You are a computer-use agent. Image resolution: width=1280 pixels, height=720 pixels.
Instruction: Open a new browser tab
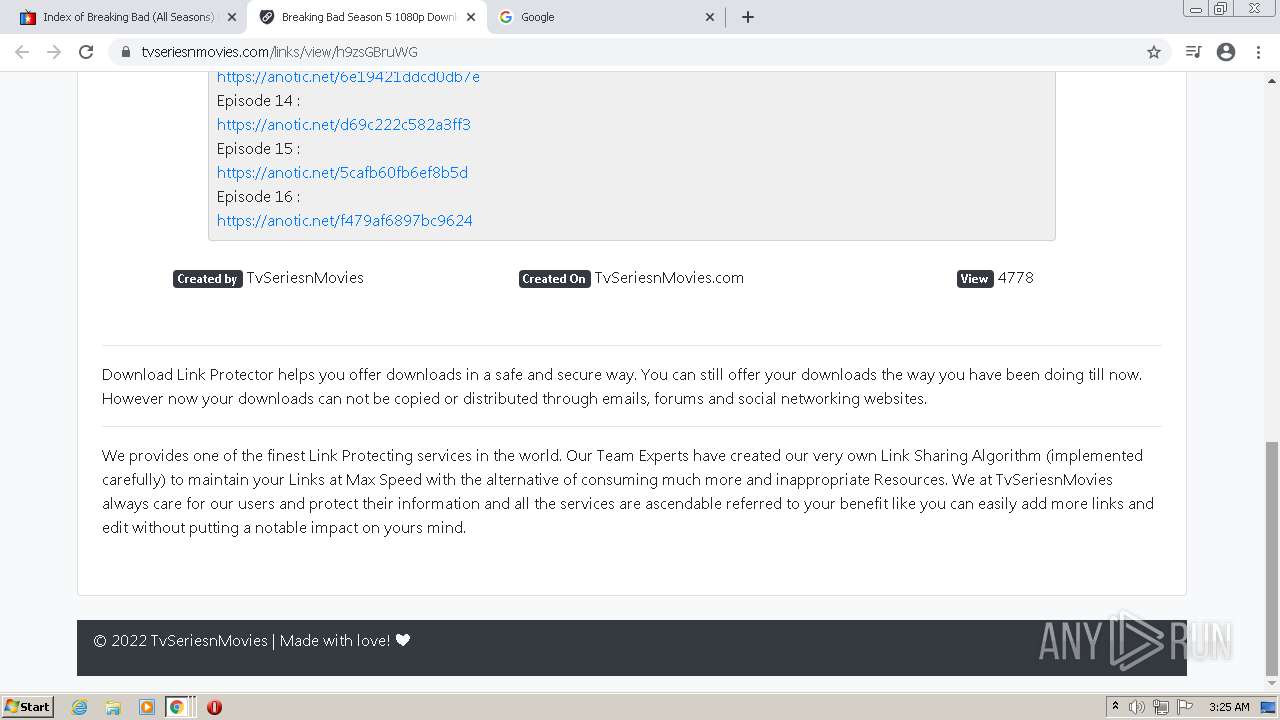(748, 17)
